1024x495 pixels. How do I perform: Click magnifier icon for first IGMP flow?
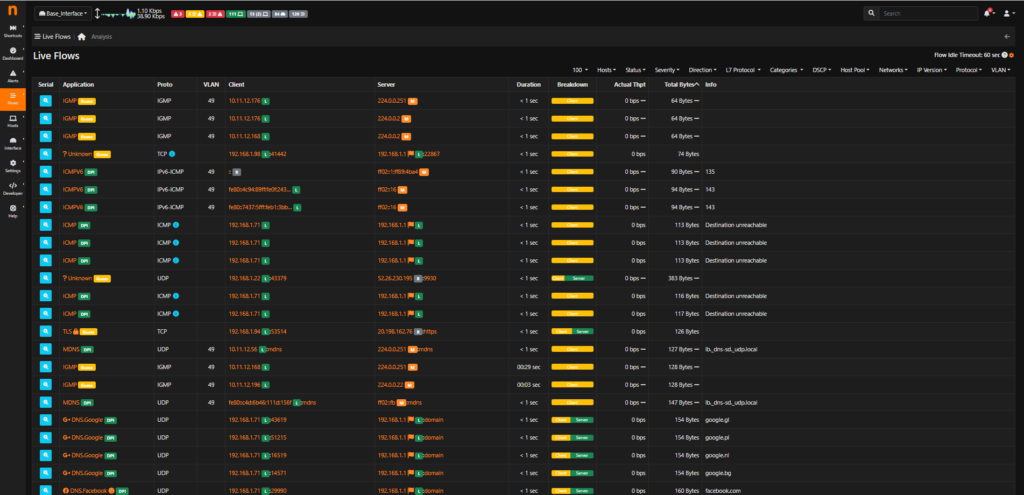point(45,101)
